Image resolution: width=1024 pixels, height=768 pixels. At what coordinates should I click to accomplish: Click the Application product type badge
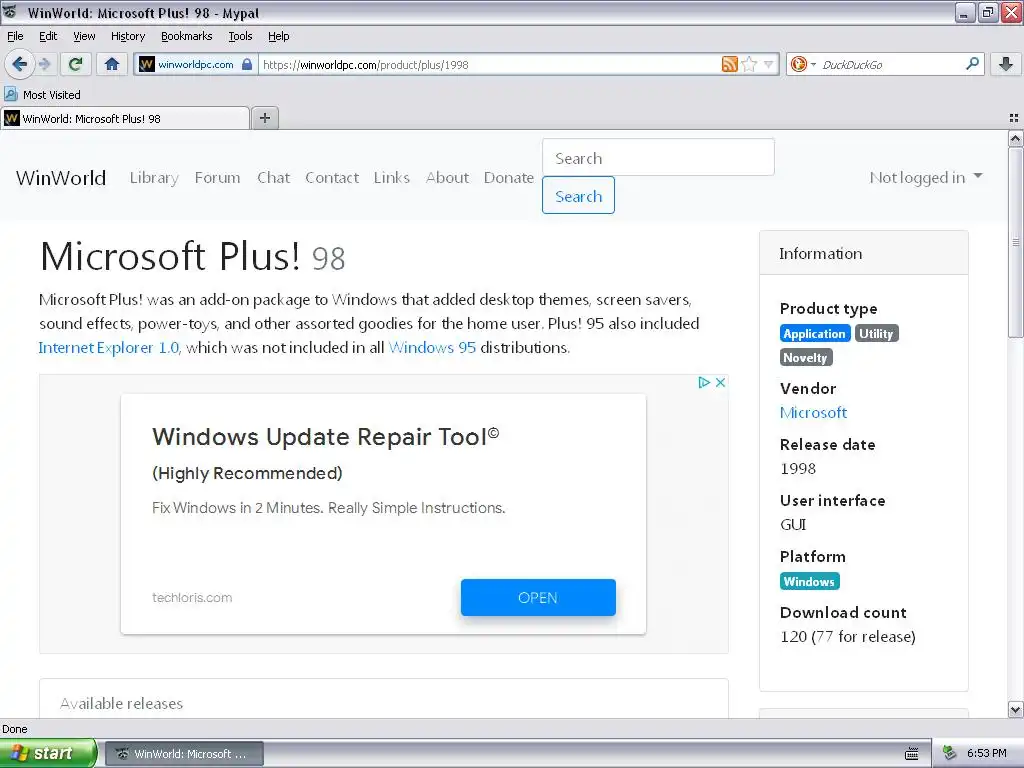[x=814, y=334]
